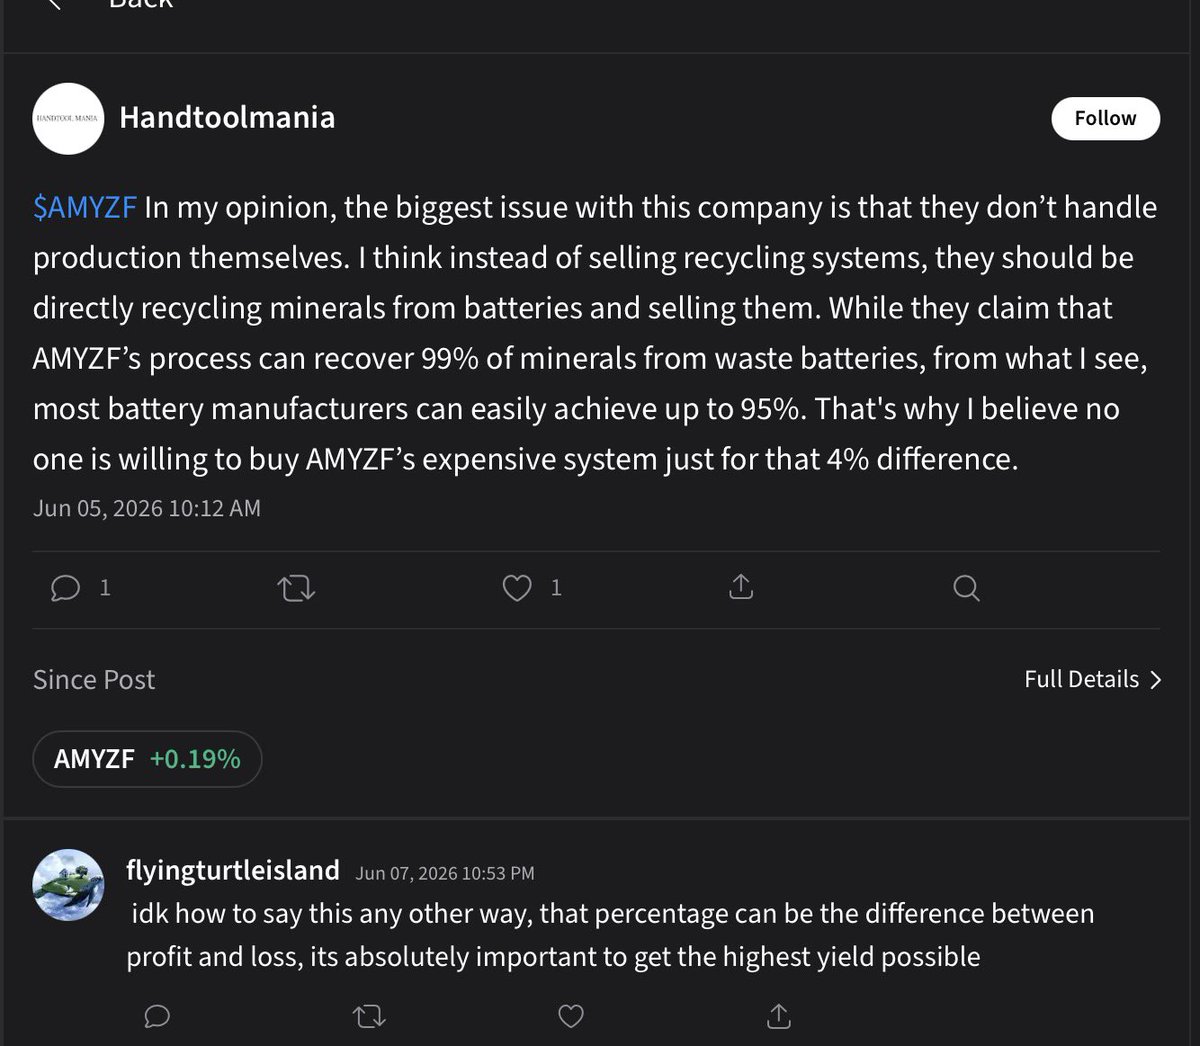View Handtoolmania's profile avatar
1200x1046 pixels.
[68, 118]
